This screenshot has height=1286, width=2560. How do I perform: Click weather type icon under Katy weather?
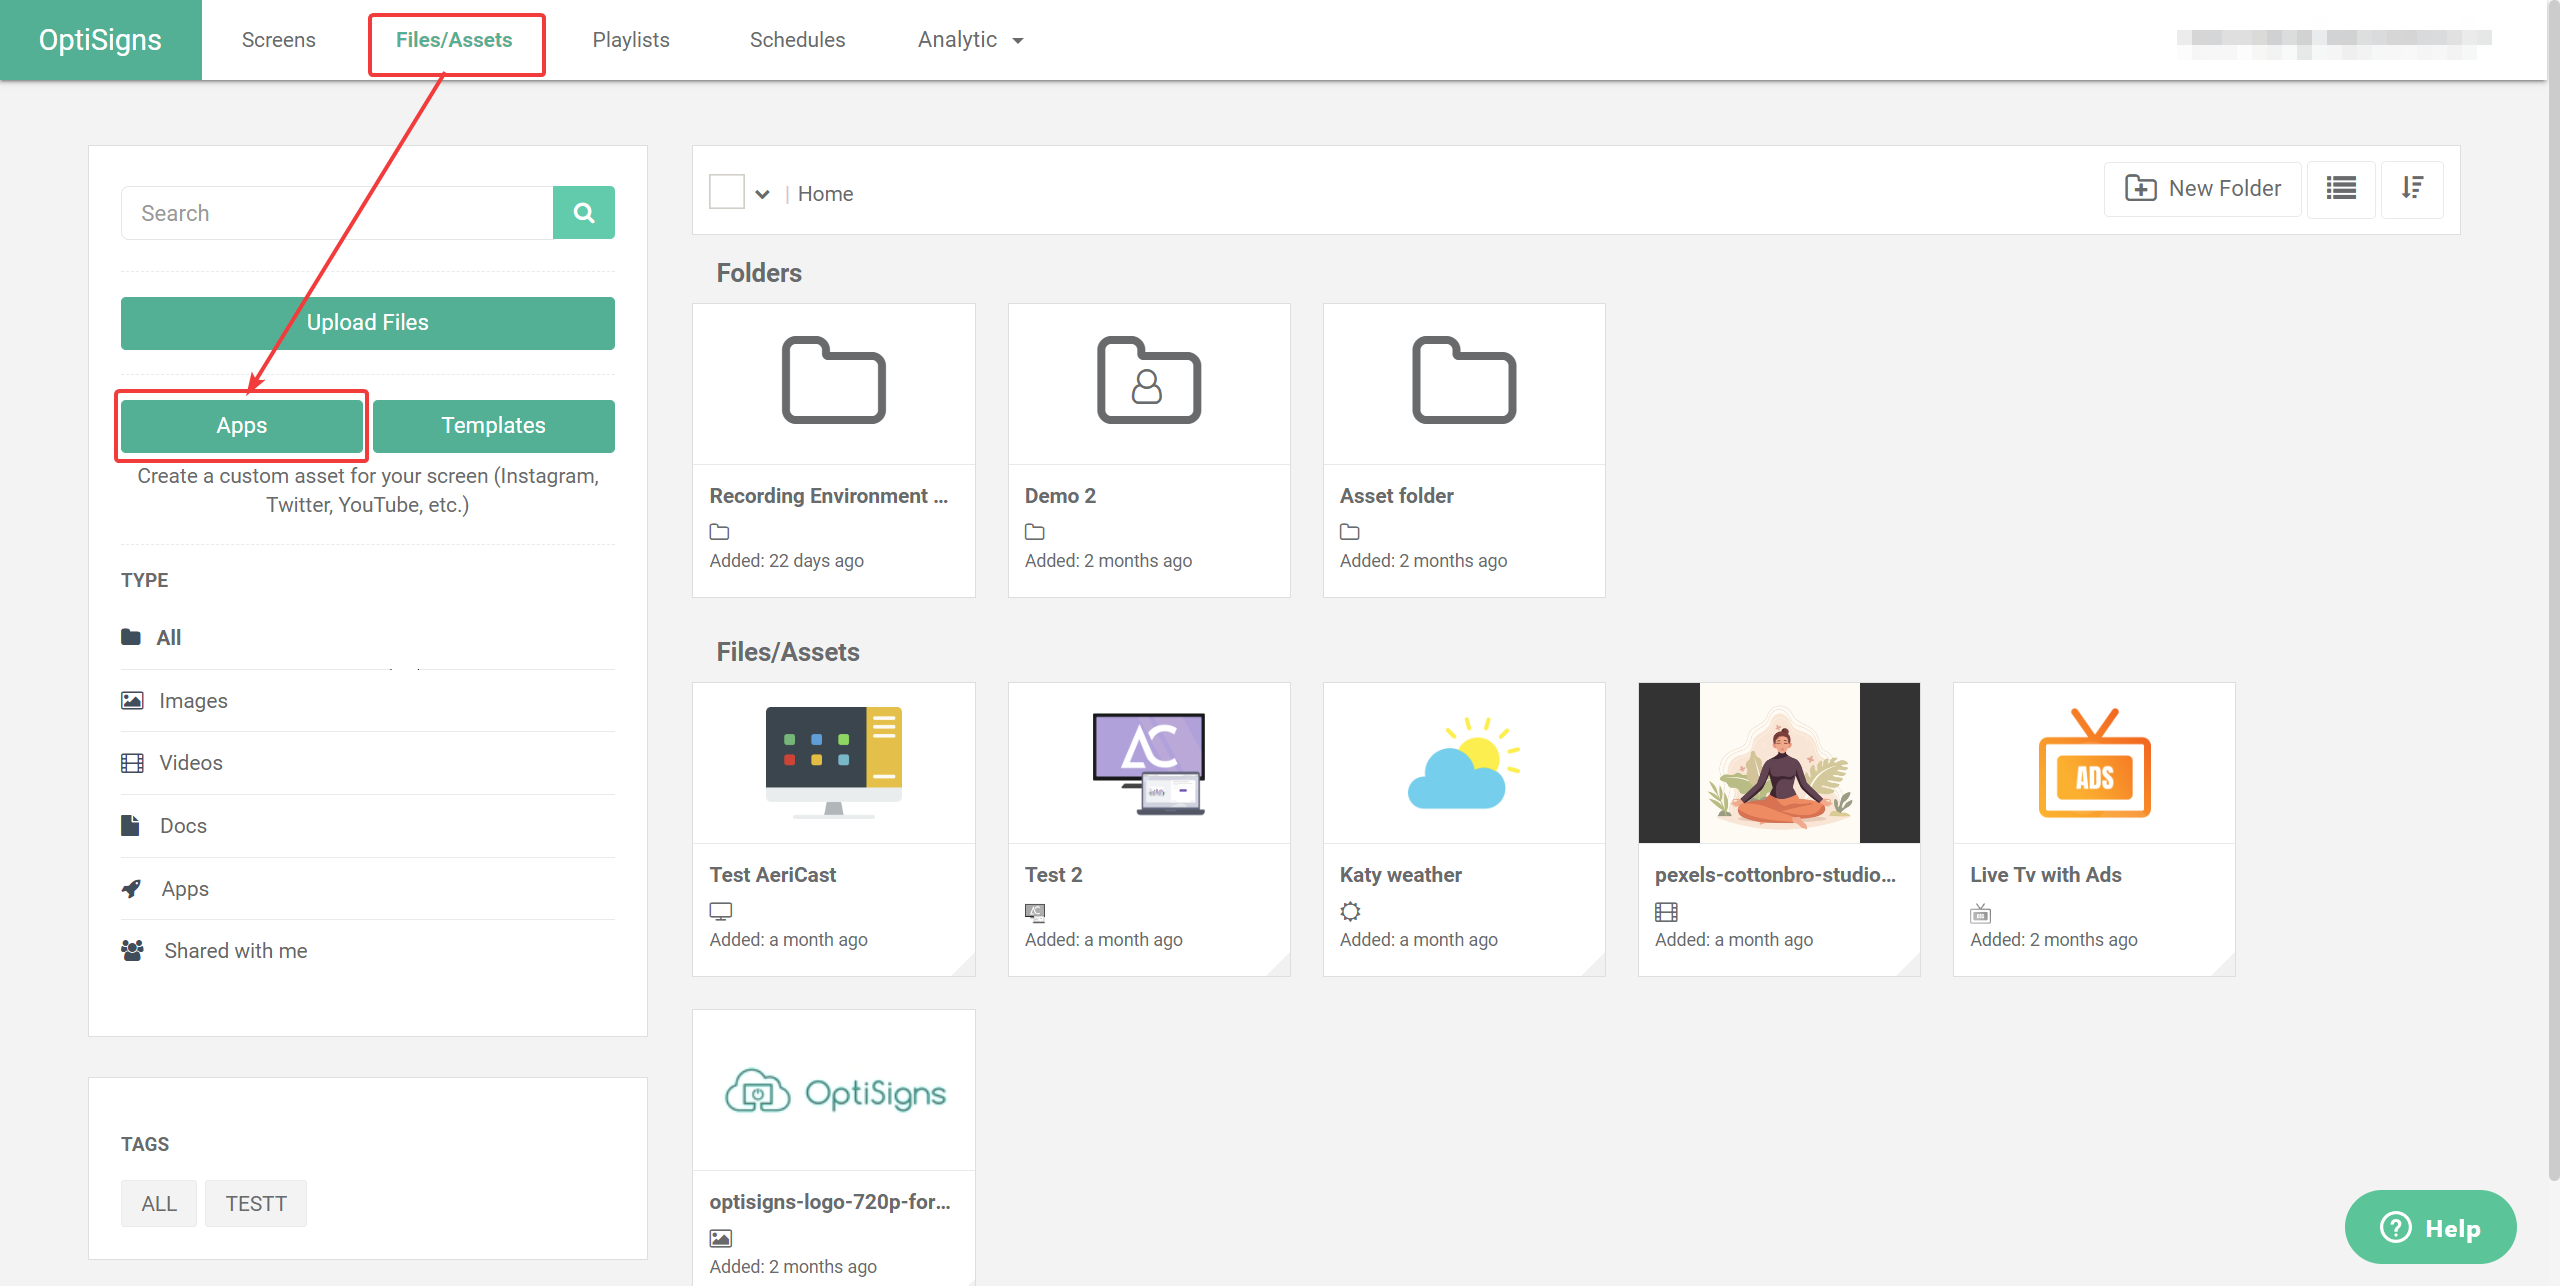1350,911
